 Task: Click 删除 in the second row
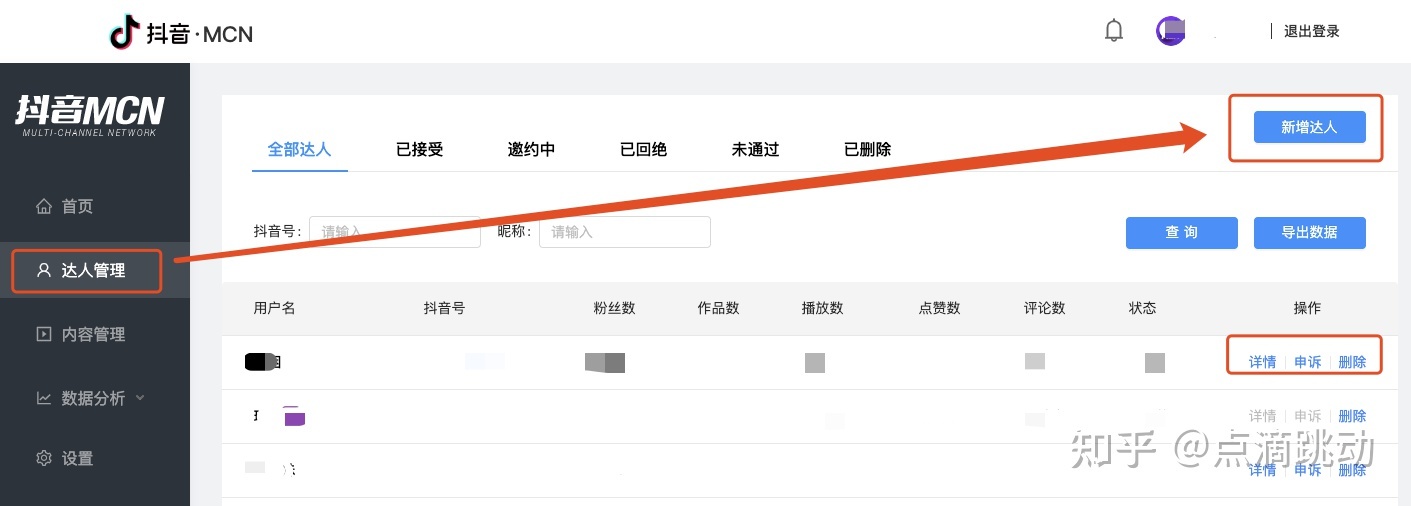click(1352, 416)
